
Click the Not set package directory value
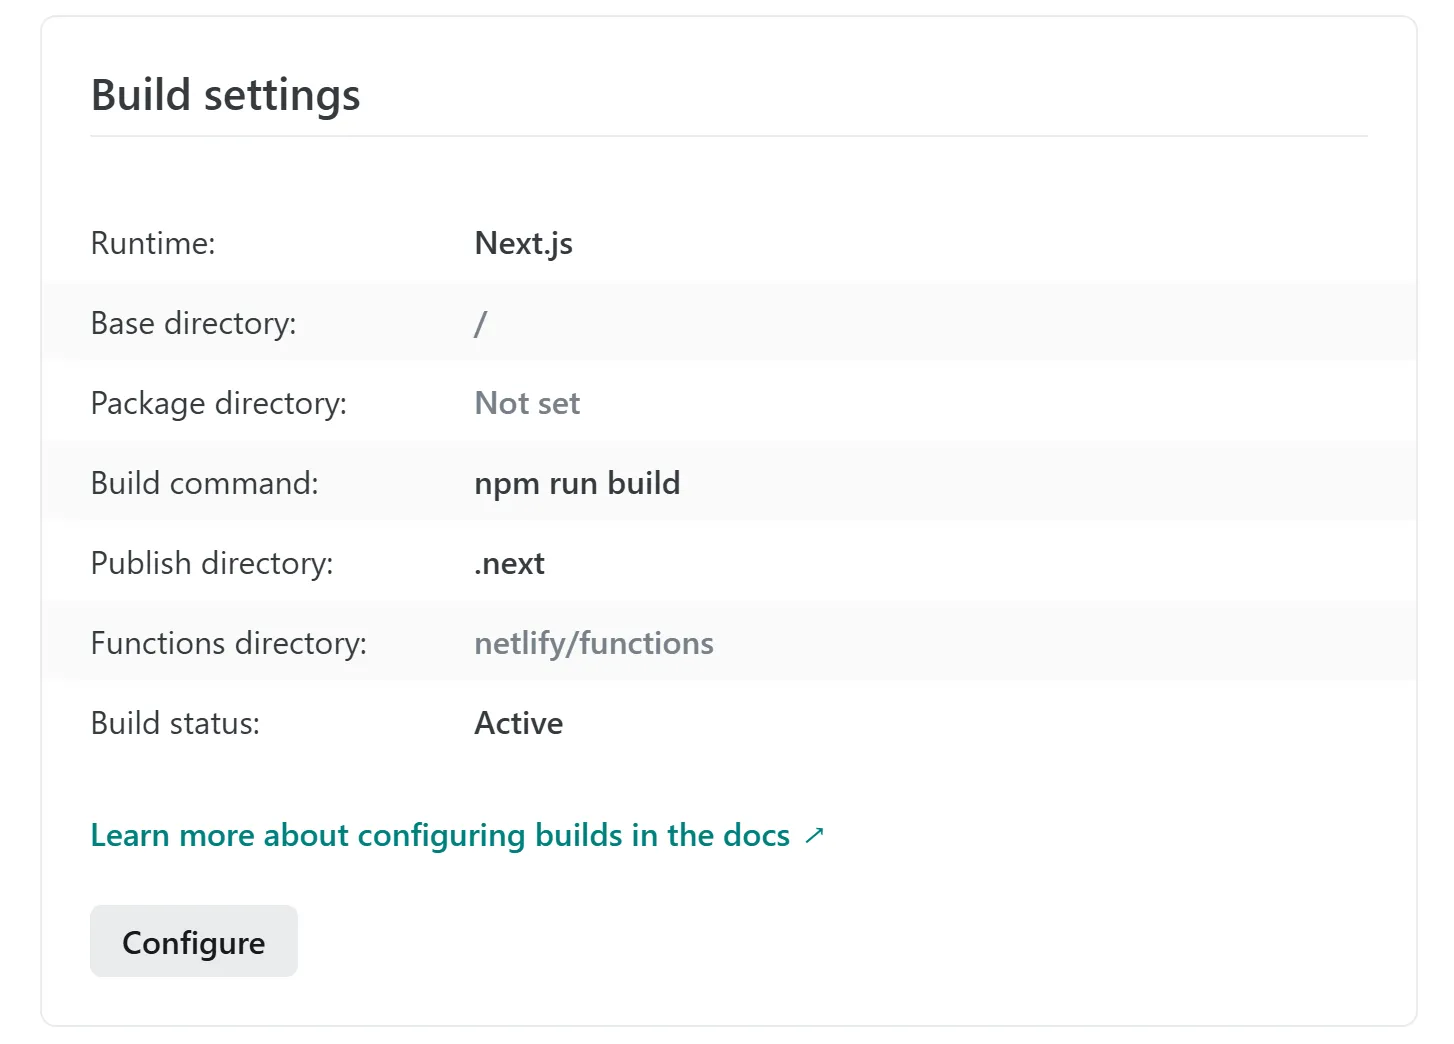coord(526,403)
